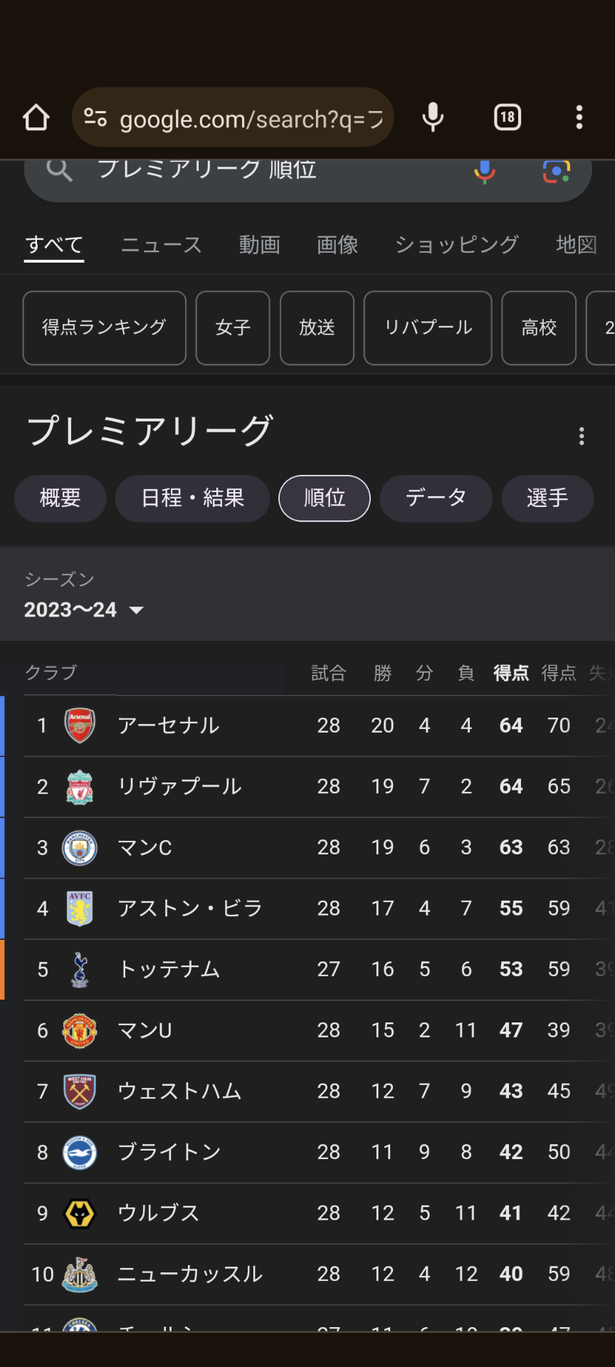Viewport: 615px width, 1367px height.
Task: Tap the Arsenal club crest
Action: pos(80,725)
